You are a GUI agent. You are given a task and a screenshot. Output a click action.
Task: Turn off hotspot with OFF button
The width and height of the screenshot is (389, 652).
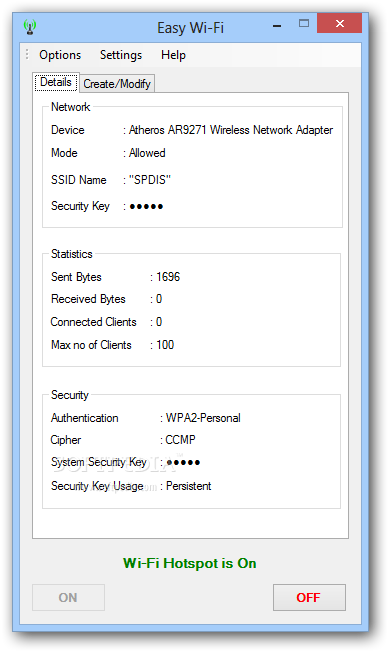309,598
